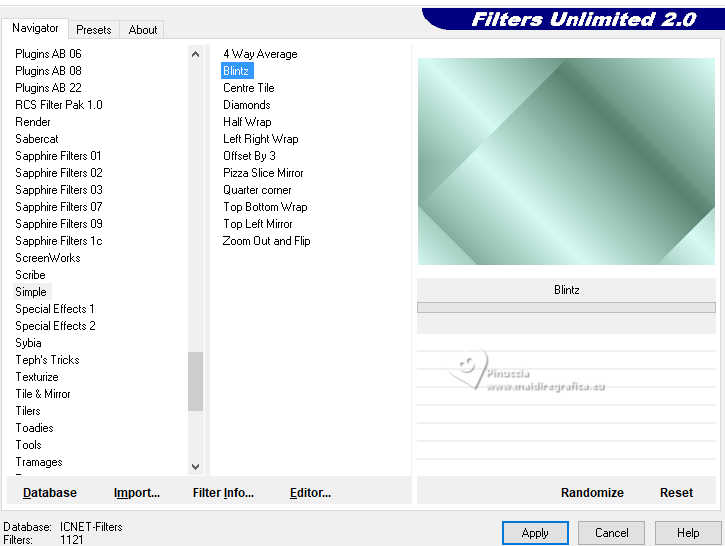The height and width of the screenshot is (546, 725).
Task: Open RCS Filter Pak 1.0 category
Action: point(59,105)
